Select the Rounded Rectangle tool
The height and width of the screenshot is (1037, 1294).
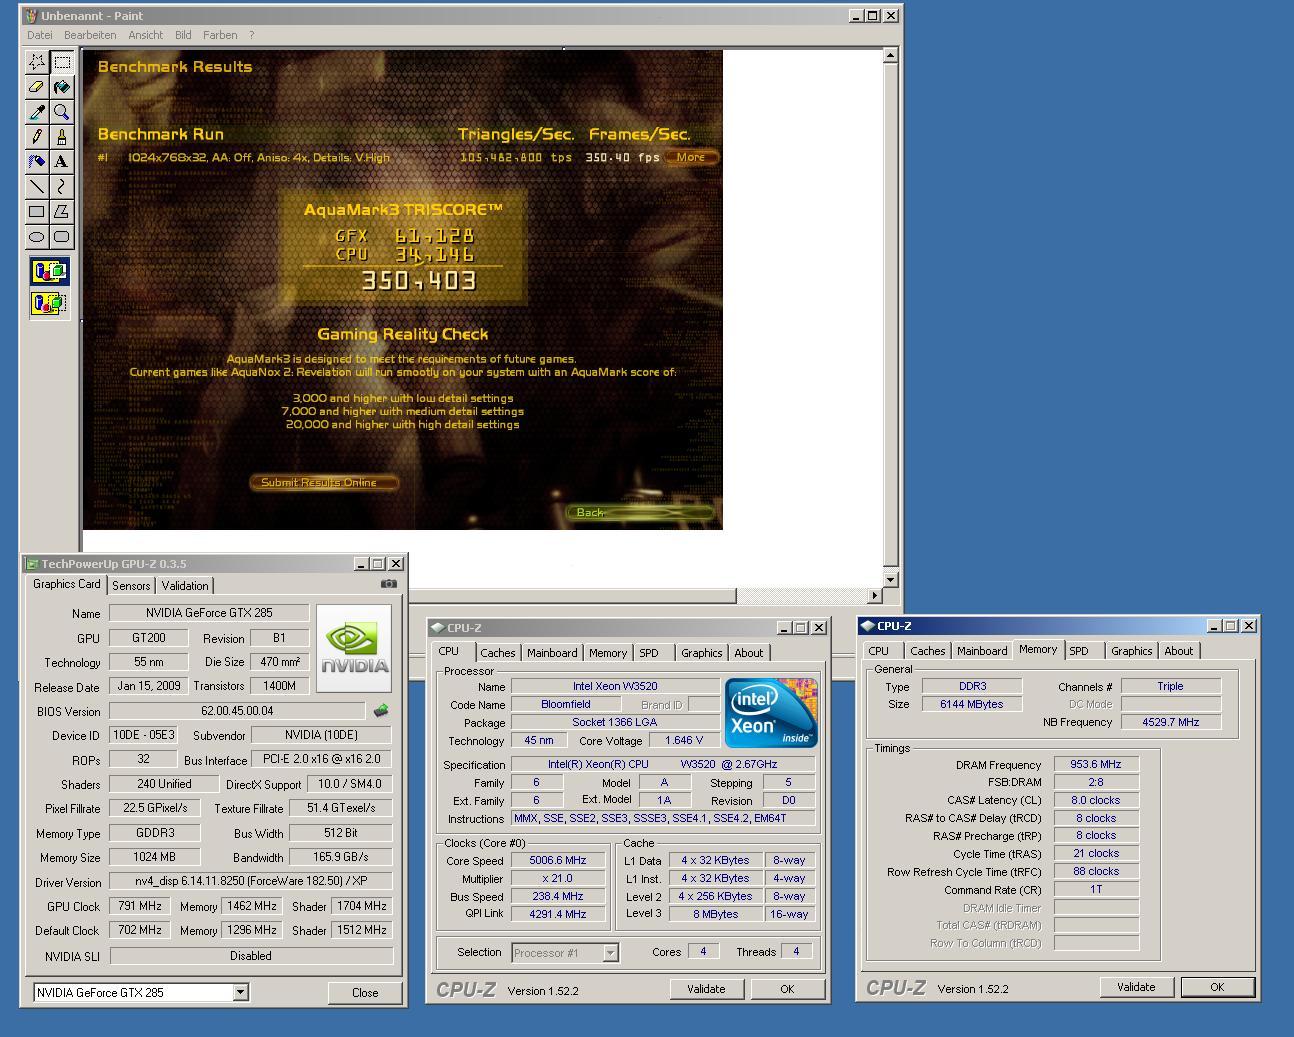tap(62, 237)
